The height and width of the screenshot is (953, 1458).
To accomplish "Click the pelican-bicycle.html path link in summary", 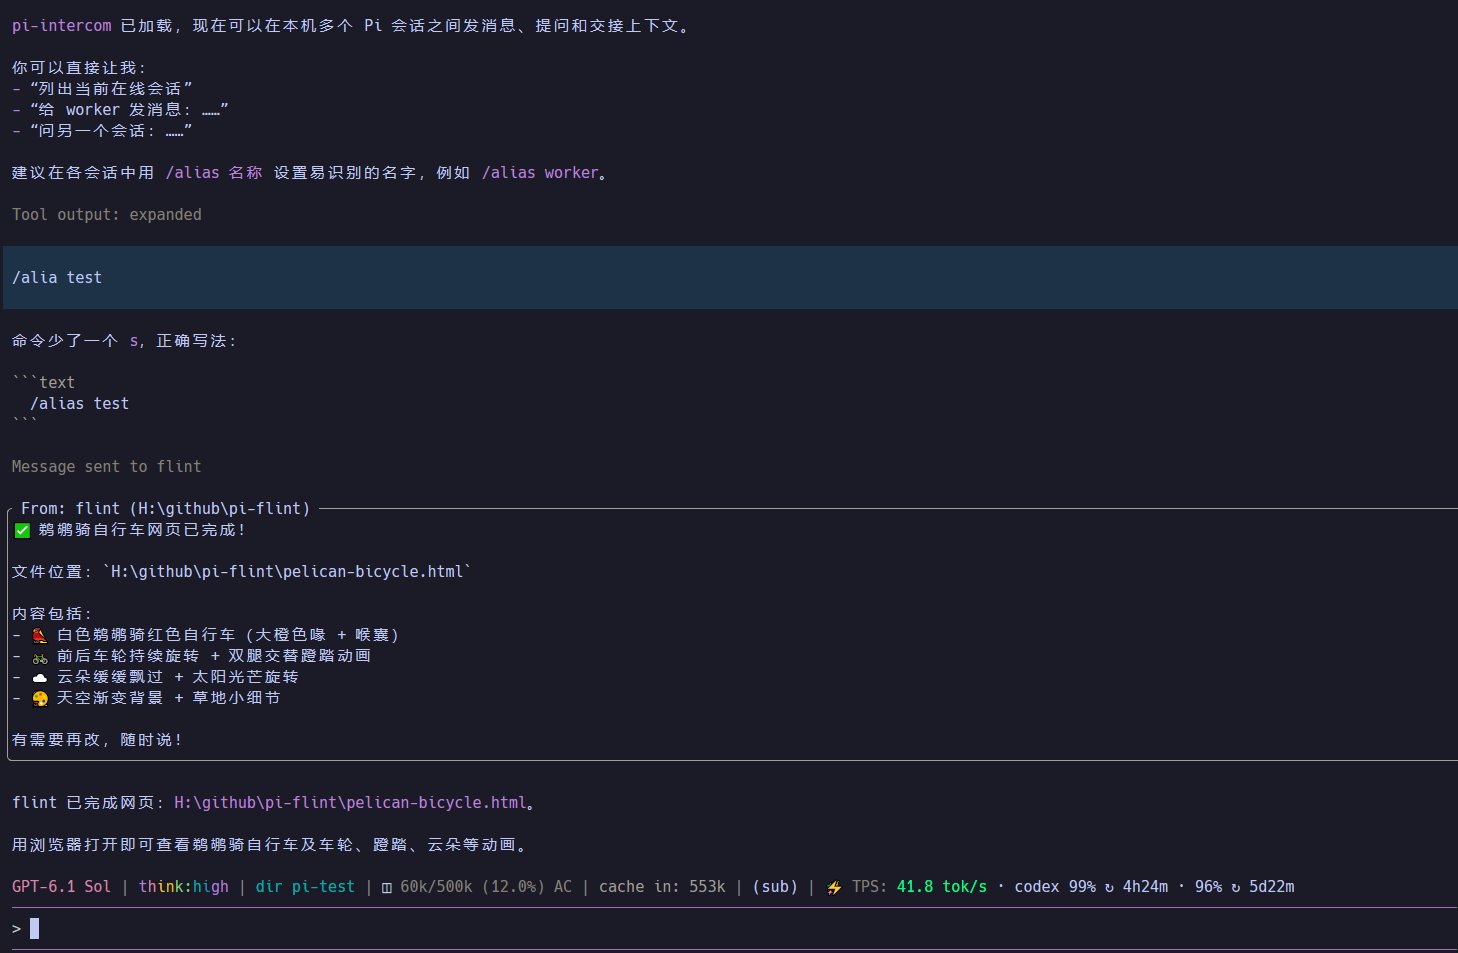I will point(350,803).
